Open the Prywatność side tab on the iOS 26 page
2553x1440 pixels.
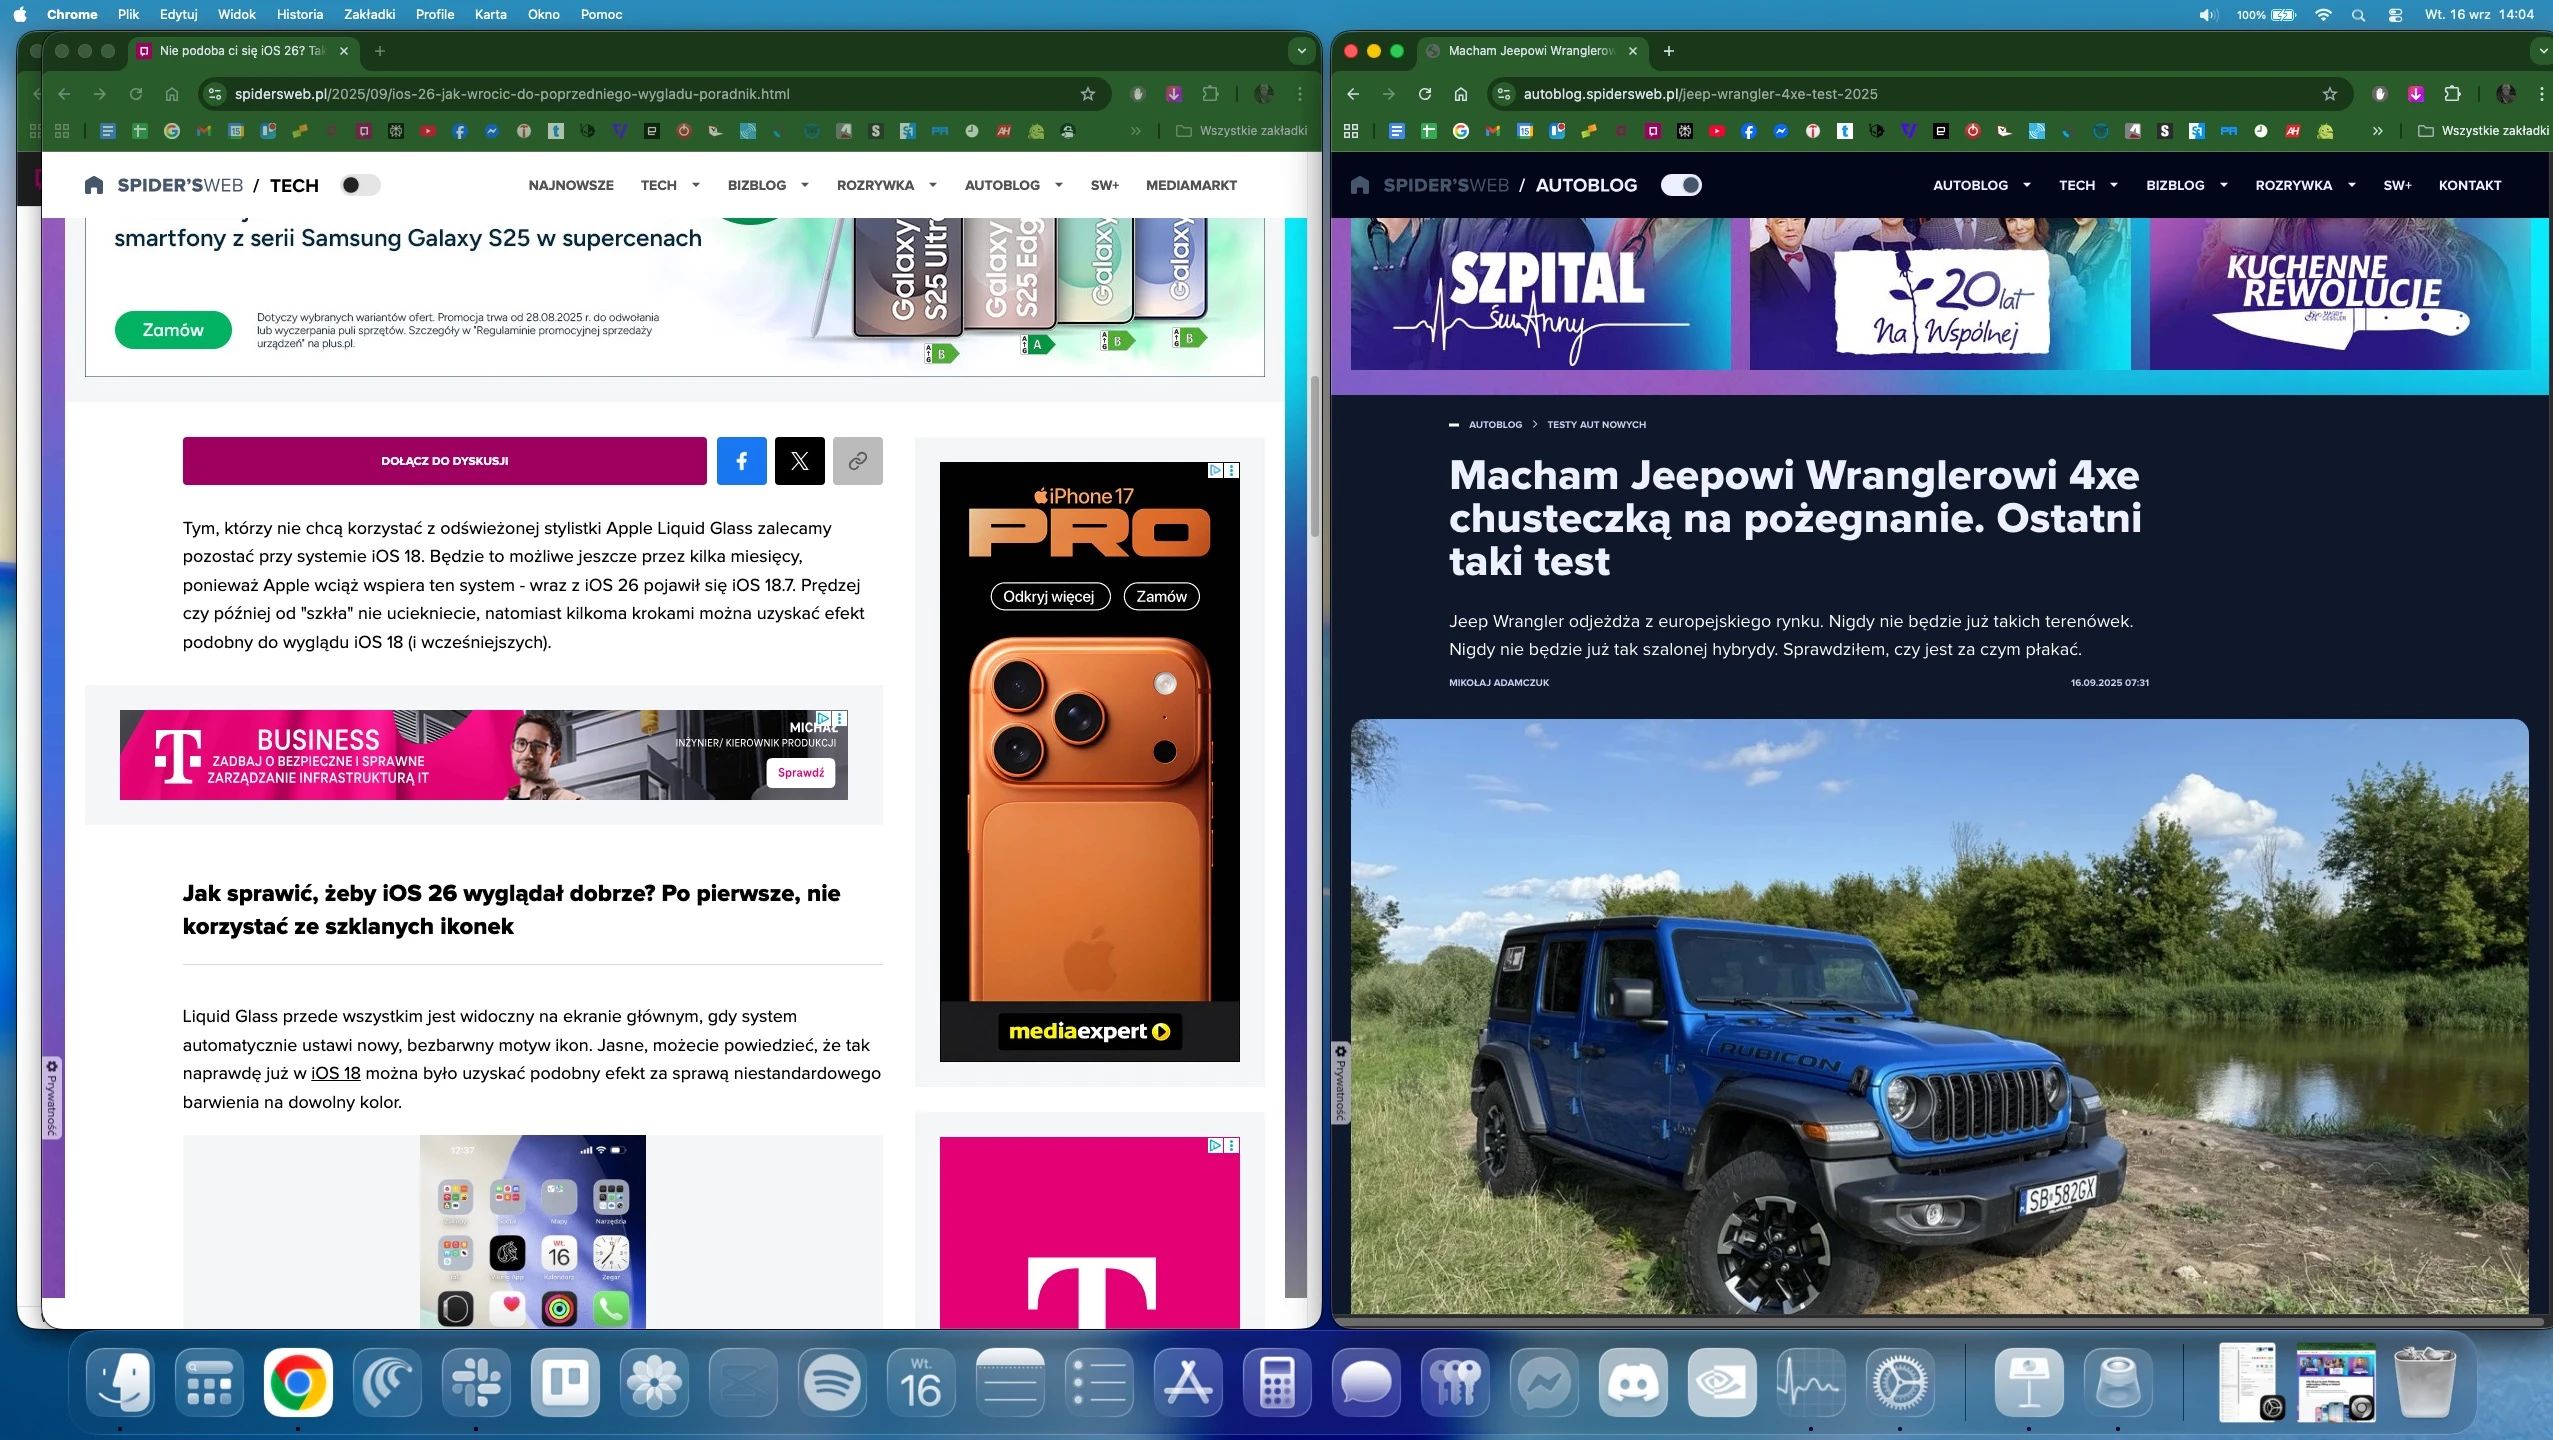coord(52,1097)
